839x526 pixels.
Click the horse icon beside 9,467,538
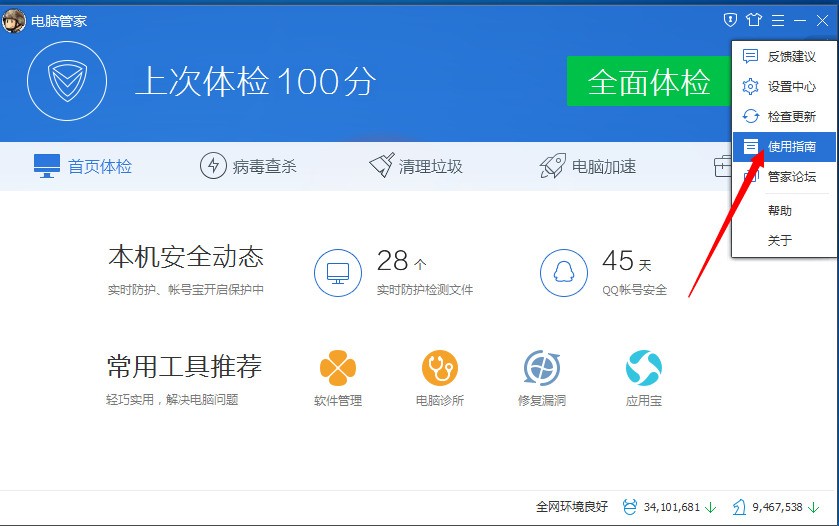click(x=739, y=507)
